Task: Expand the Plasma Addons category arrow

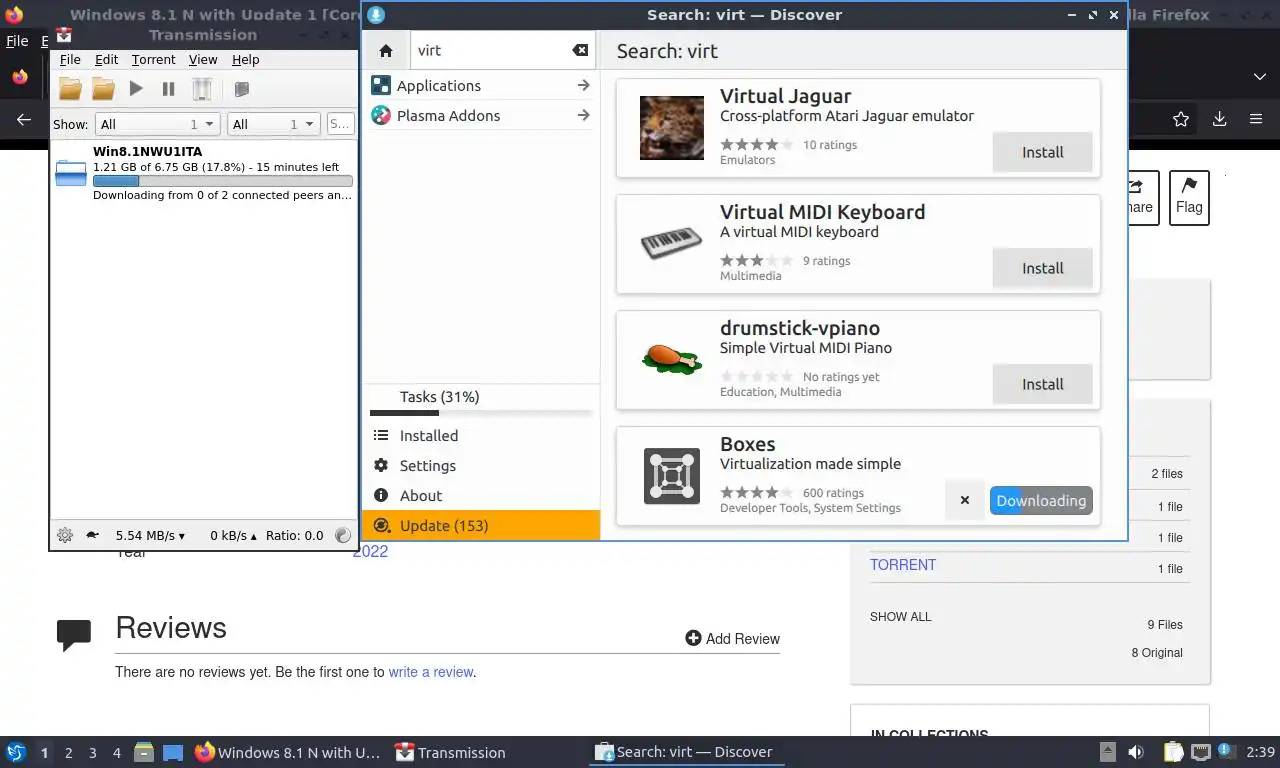Action: (583, 115)
